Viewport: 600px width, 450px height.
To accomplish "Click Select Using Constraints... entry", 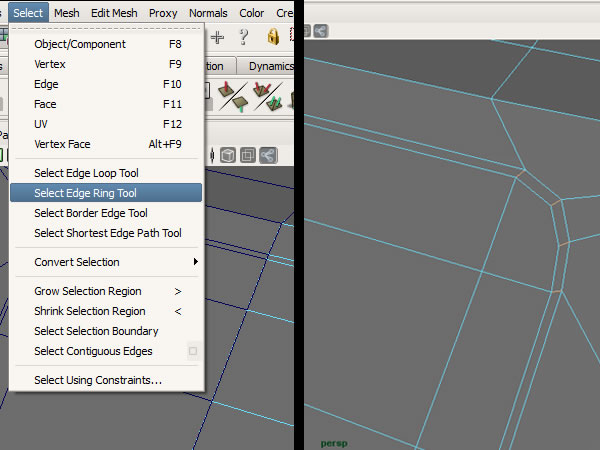I will click(x=98, y=380).
